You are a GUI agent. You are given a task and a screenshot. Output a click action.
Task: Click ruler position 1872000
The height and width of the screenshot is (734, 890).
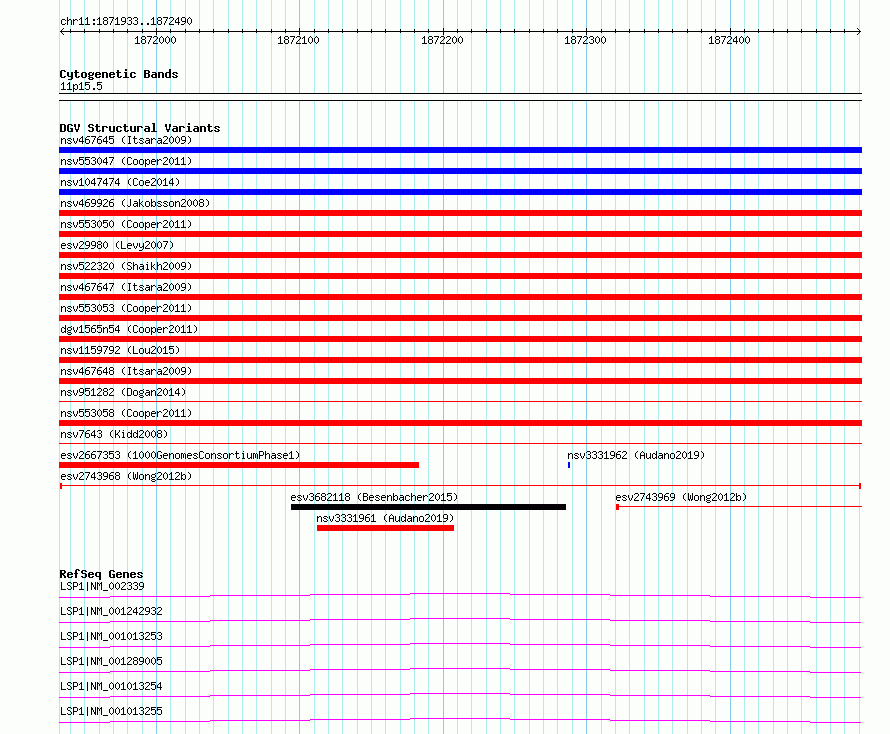point(156,40)
